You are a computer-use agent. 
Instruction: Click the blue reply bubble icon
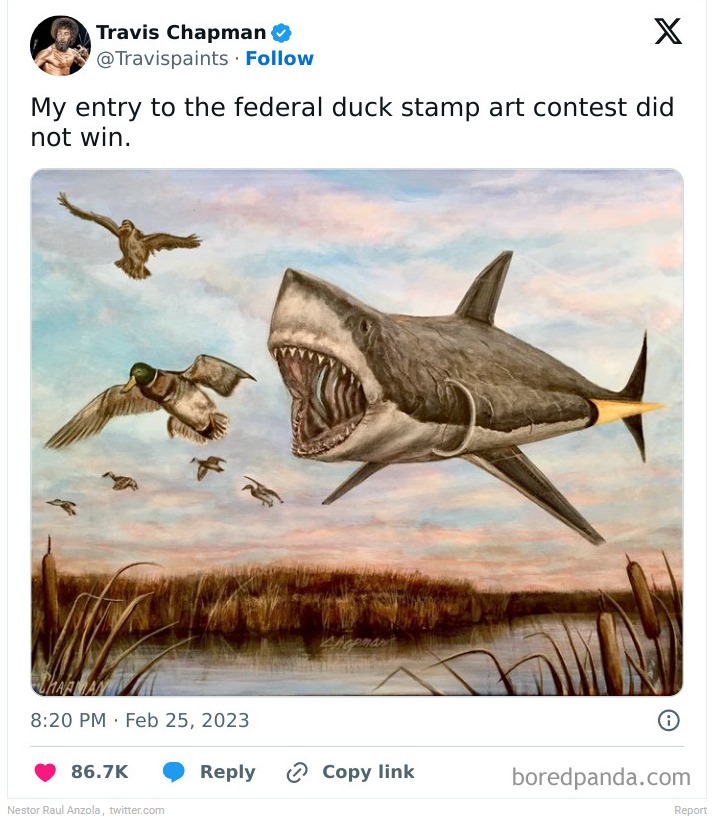pos(174,772)
